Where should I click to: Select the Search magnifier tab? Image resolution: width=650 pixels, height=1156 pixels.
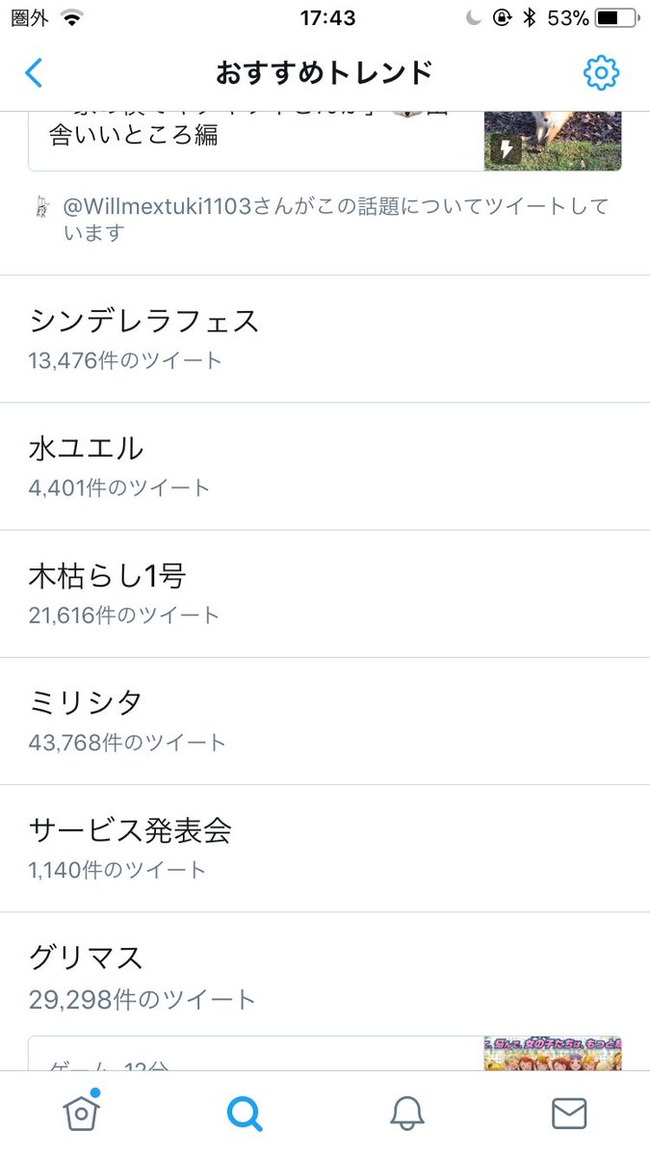click(x=245, y=1113)
